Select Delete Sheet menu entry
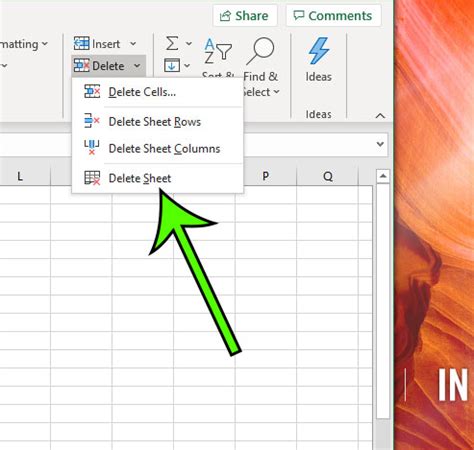The width and height of the screenshot is (474, 450). click(x=157, y=178)
